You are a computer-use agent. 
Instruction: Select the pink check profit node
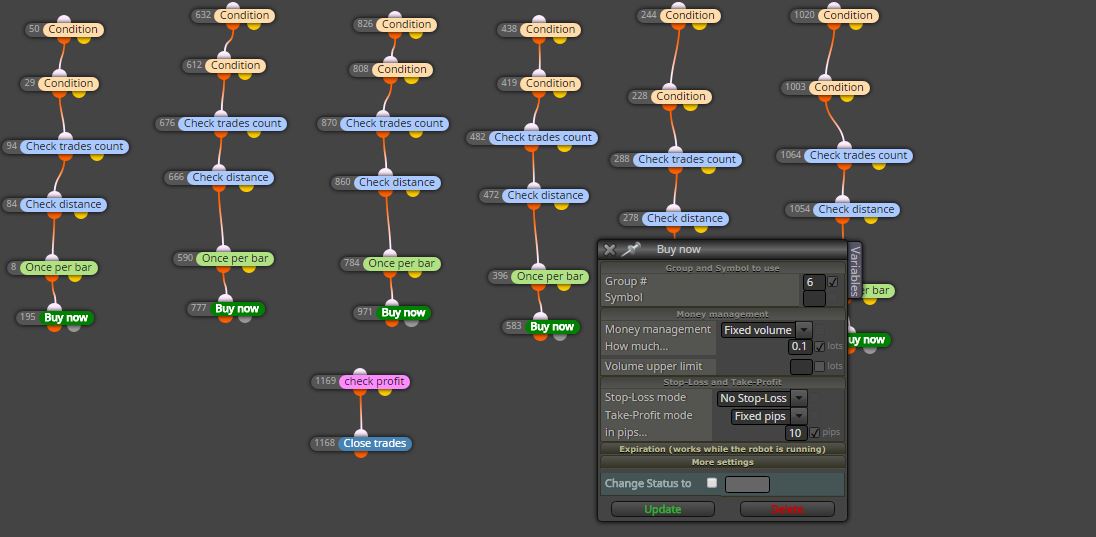coord(375,382)
